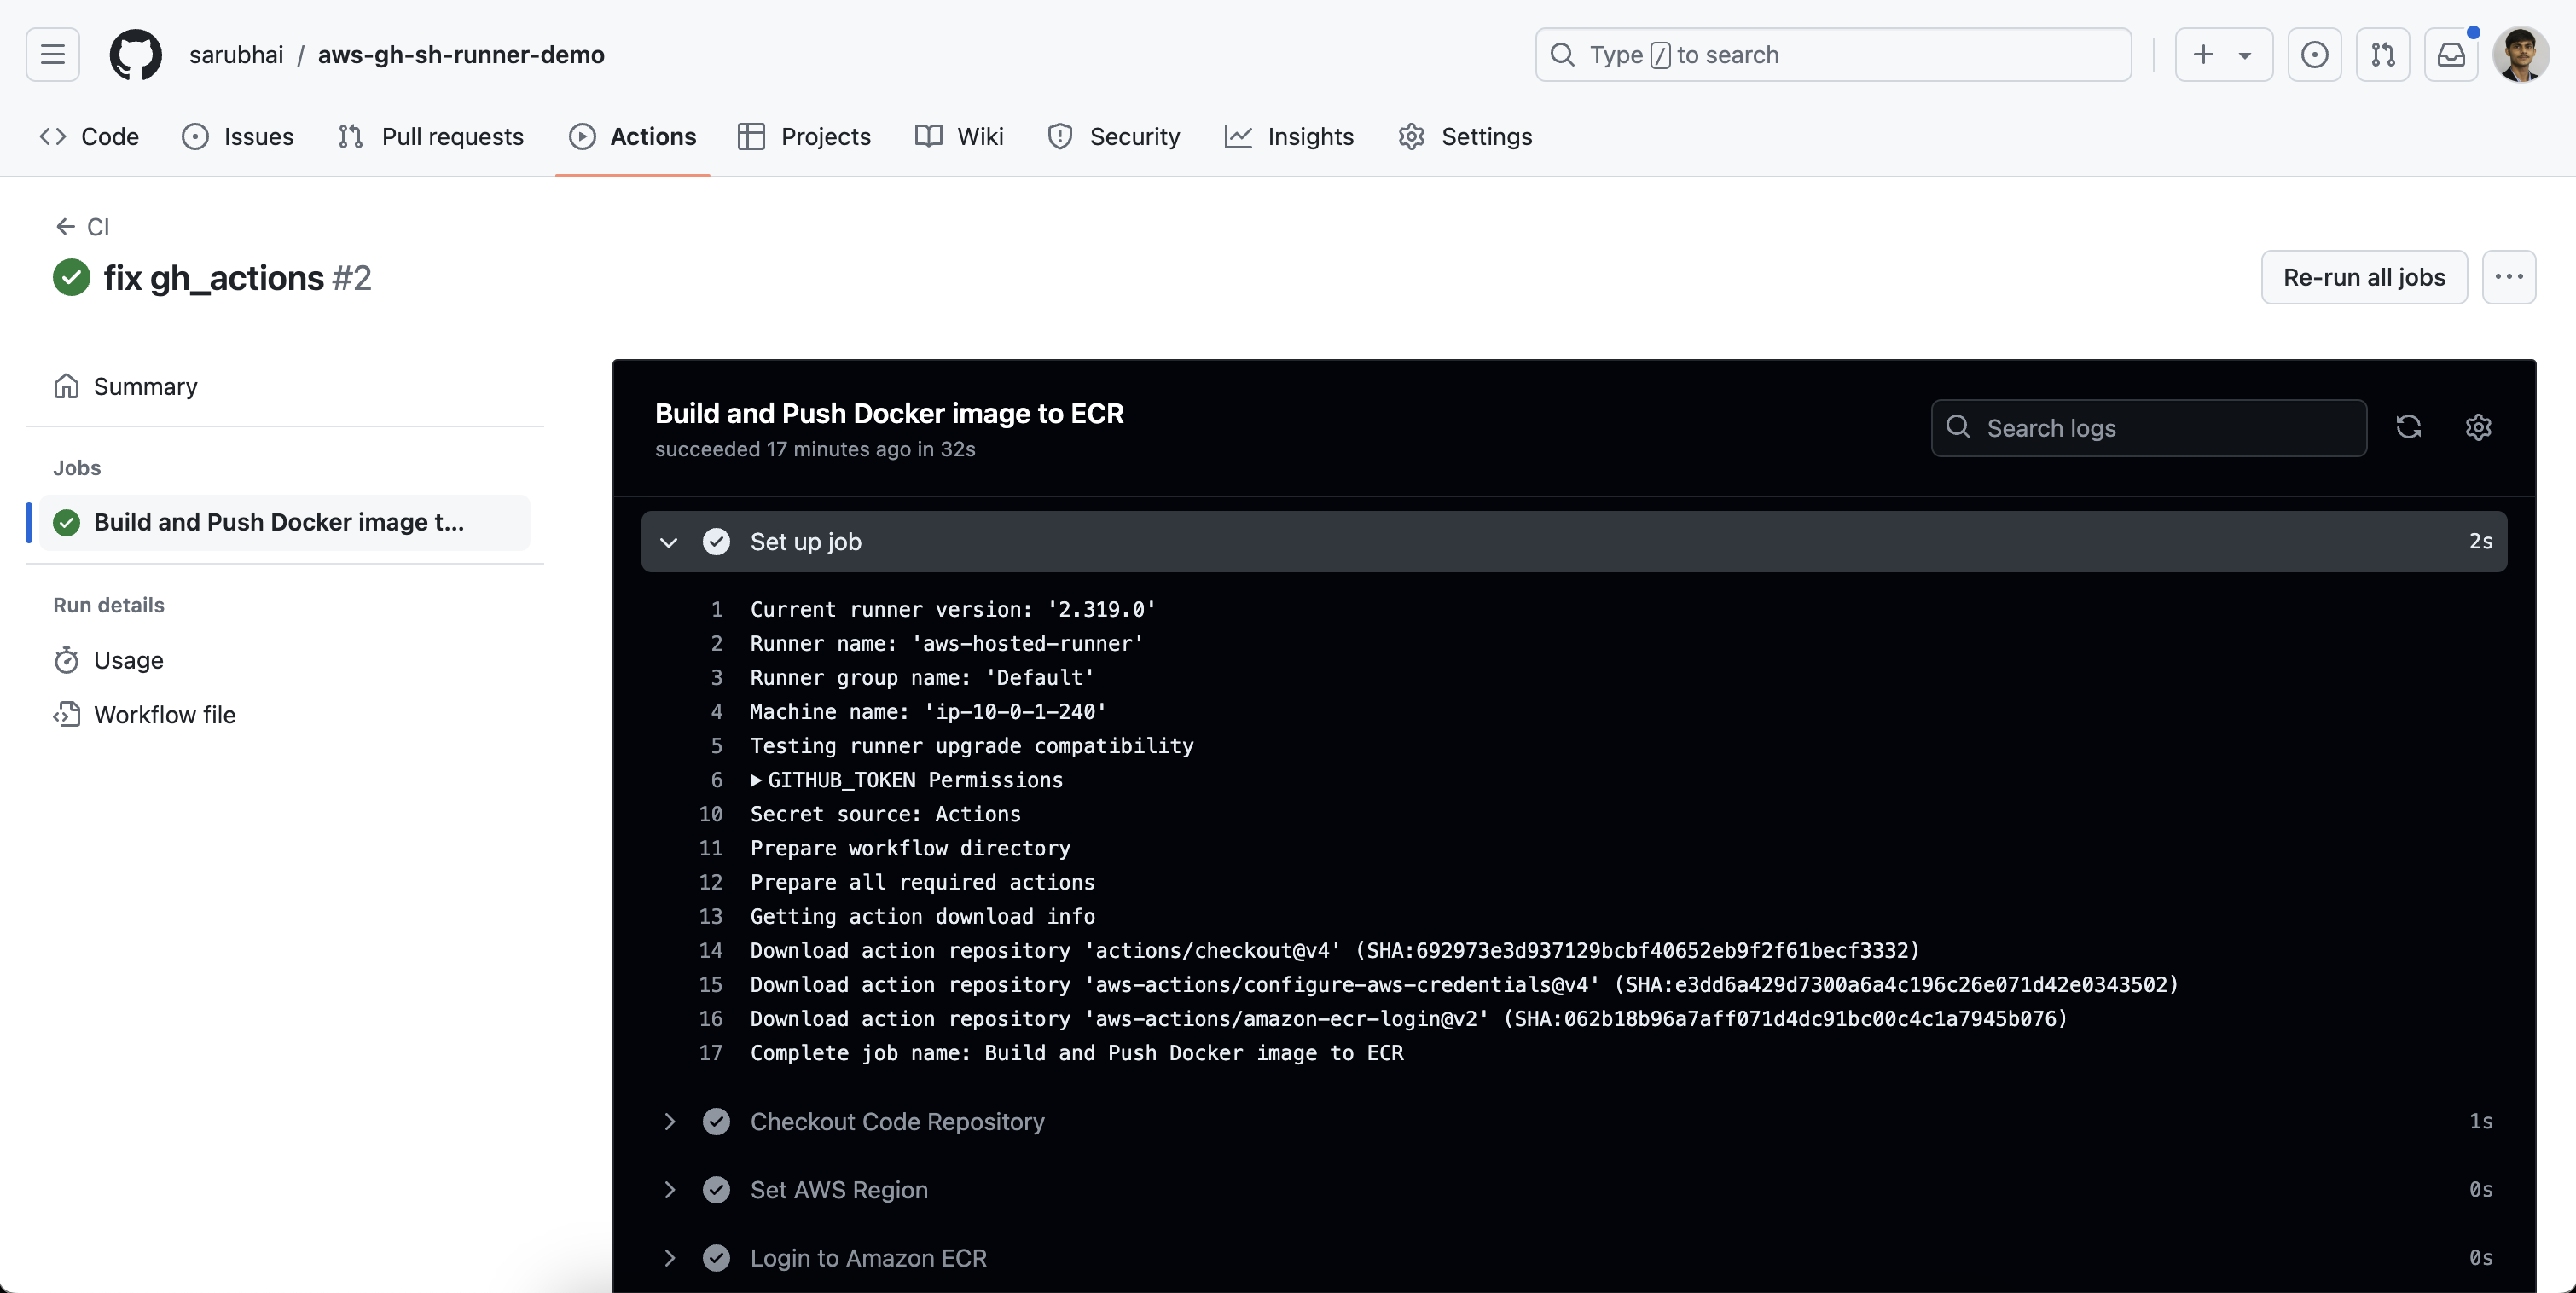Collapse the Set up job step
The height and width of the screenshot is (1293, 2576).
pyautogui.click(x=669, y=542)
